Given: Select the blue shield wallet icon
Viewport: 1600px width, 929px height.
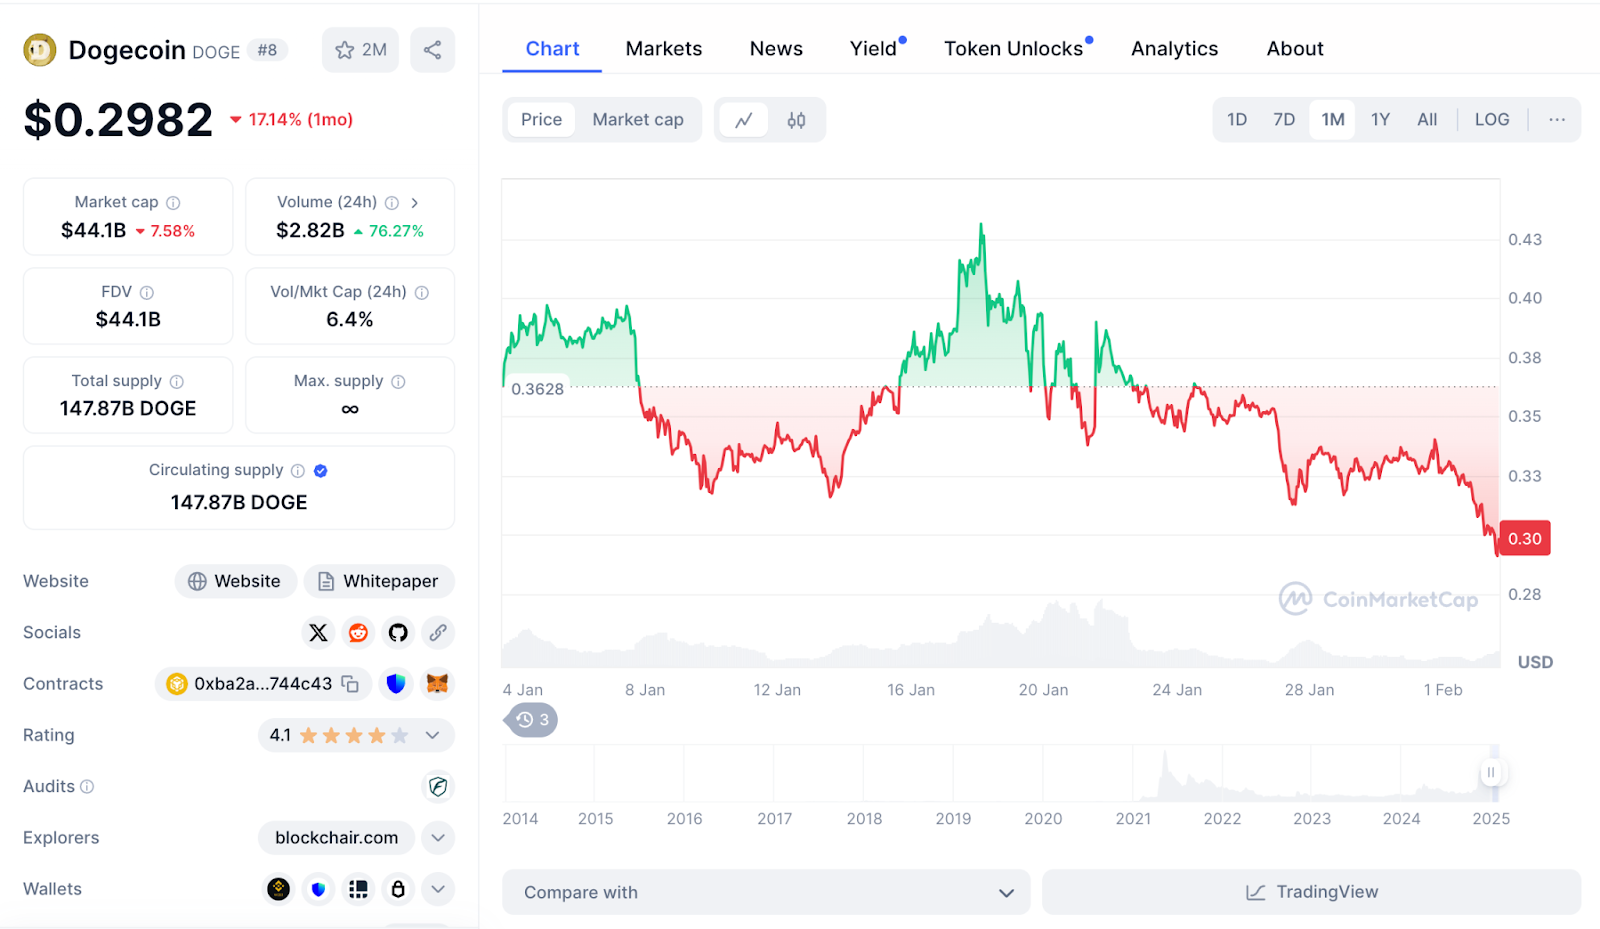Looking at the screenshot, I should click(318, 889).
